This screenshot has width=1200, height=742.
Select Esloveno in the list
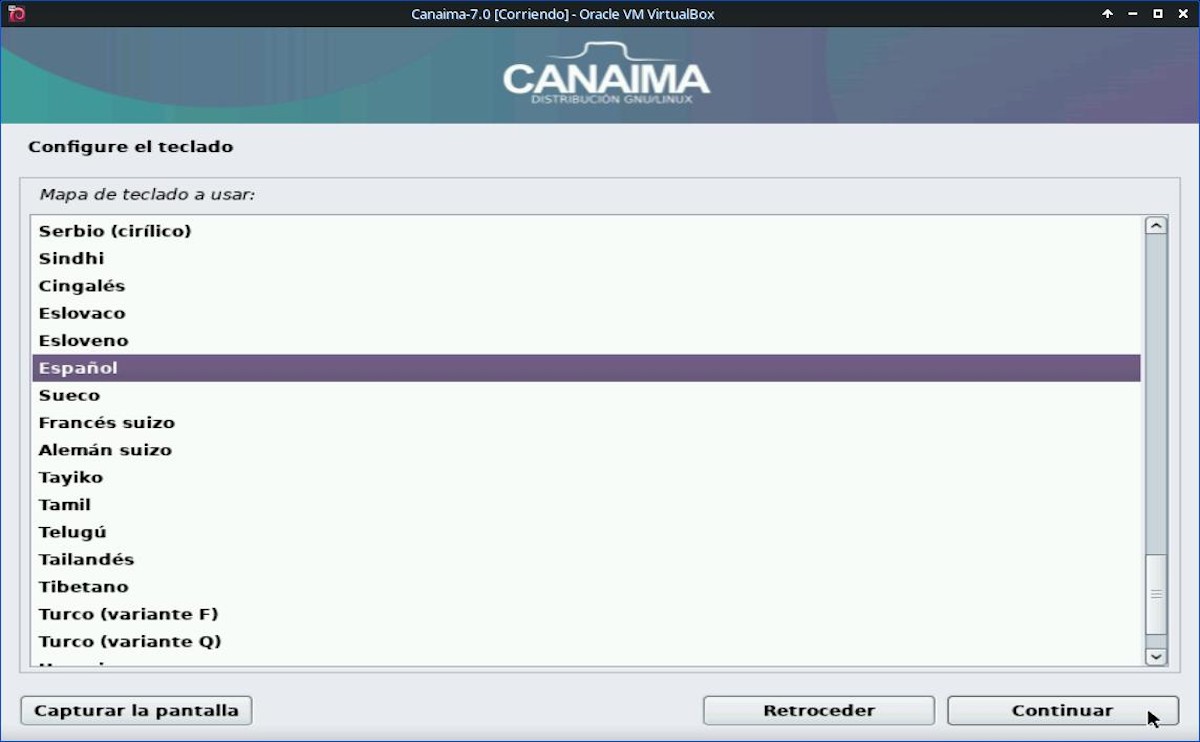point(83,341)
